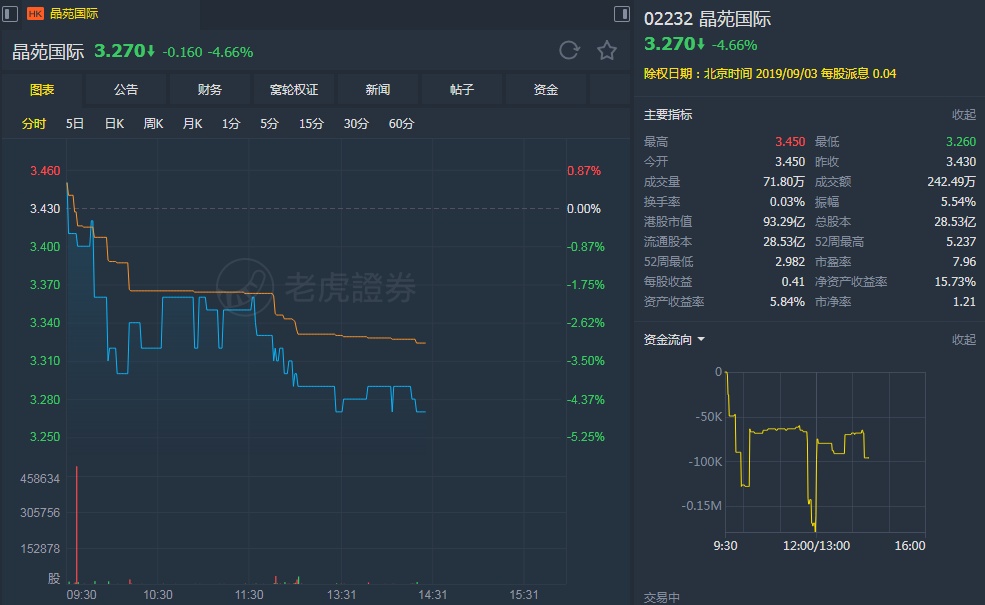
Task: Collapse the 主要指标 section
Action: [963, 115]
